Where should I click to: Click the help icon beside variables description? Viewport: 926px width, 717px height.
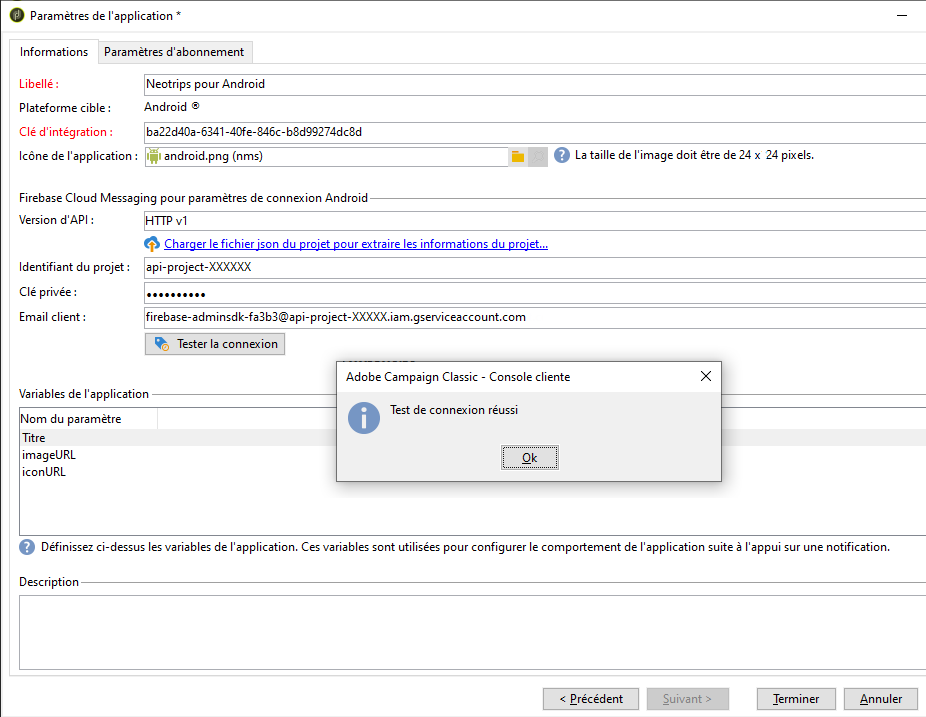[x=27, y=547]
